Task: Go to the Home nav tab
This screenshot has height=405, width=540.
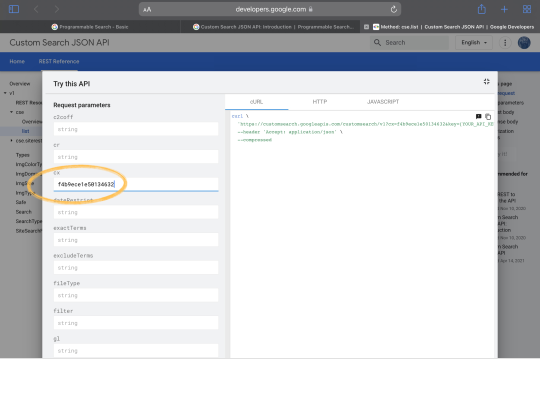Action: [17, 62]
